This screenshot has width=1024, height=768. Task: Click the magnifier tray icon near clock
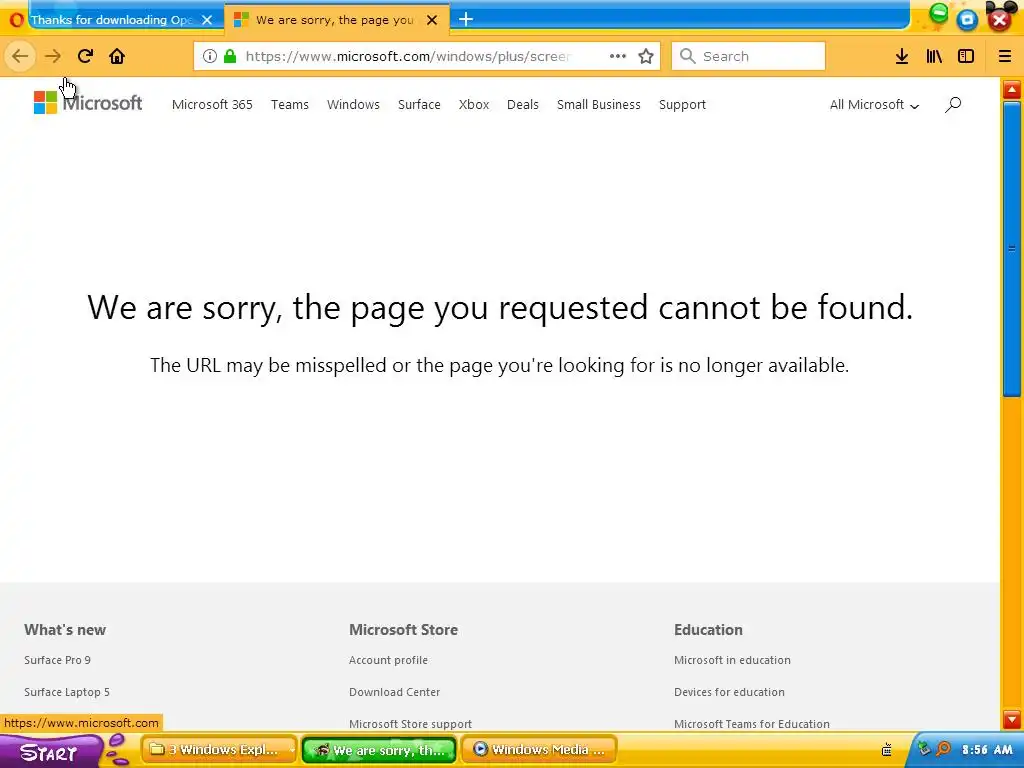943,749
